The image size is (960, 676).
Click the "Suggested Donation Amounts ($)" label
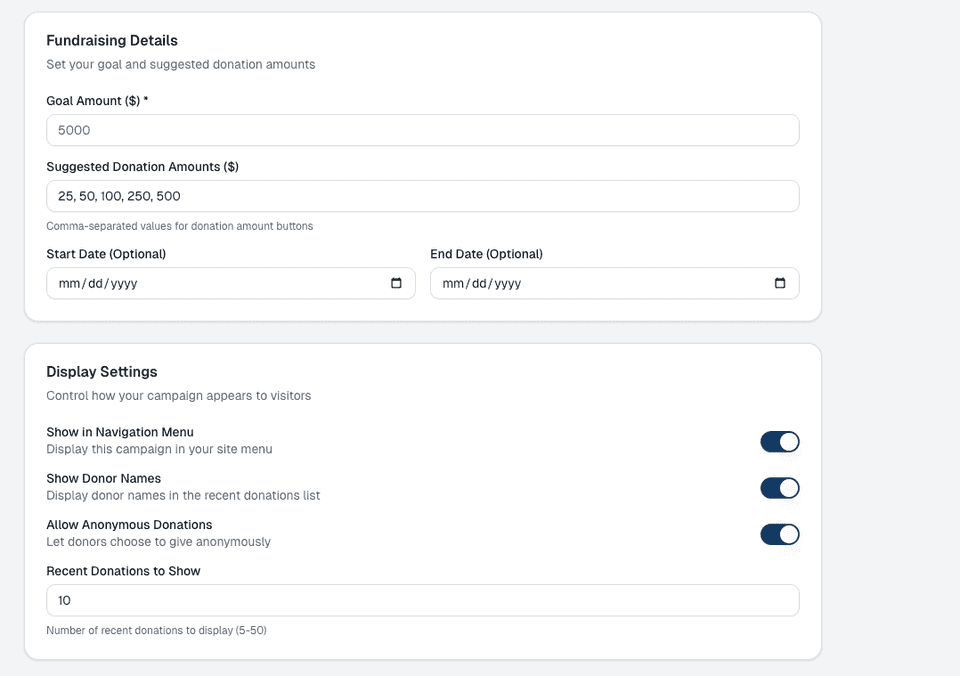[142, 167]
